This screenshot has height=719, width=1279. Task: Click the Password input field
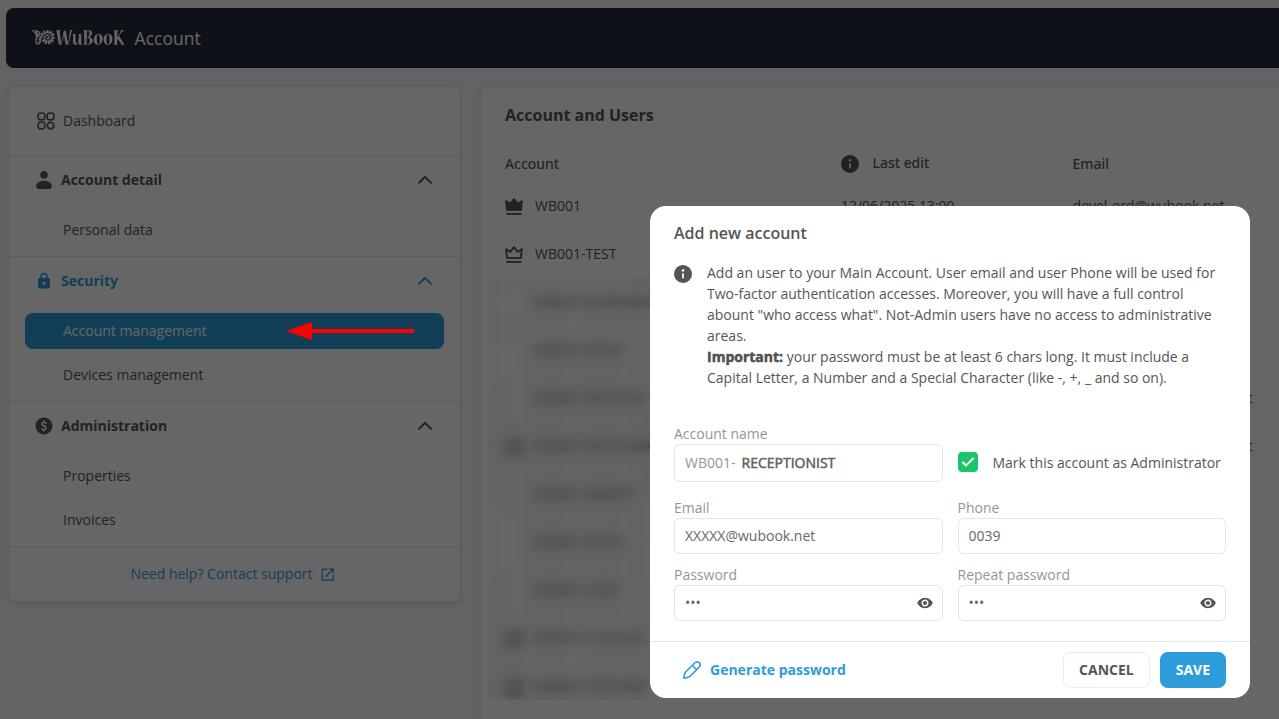click(808, 603)
